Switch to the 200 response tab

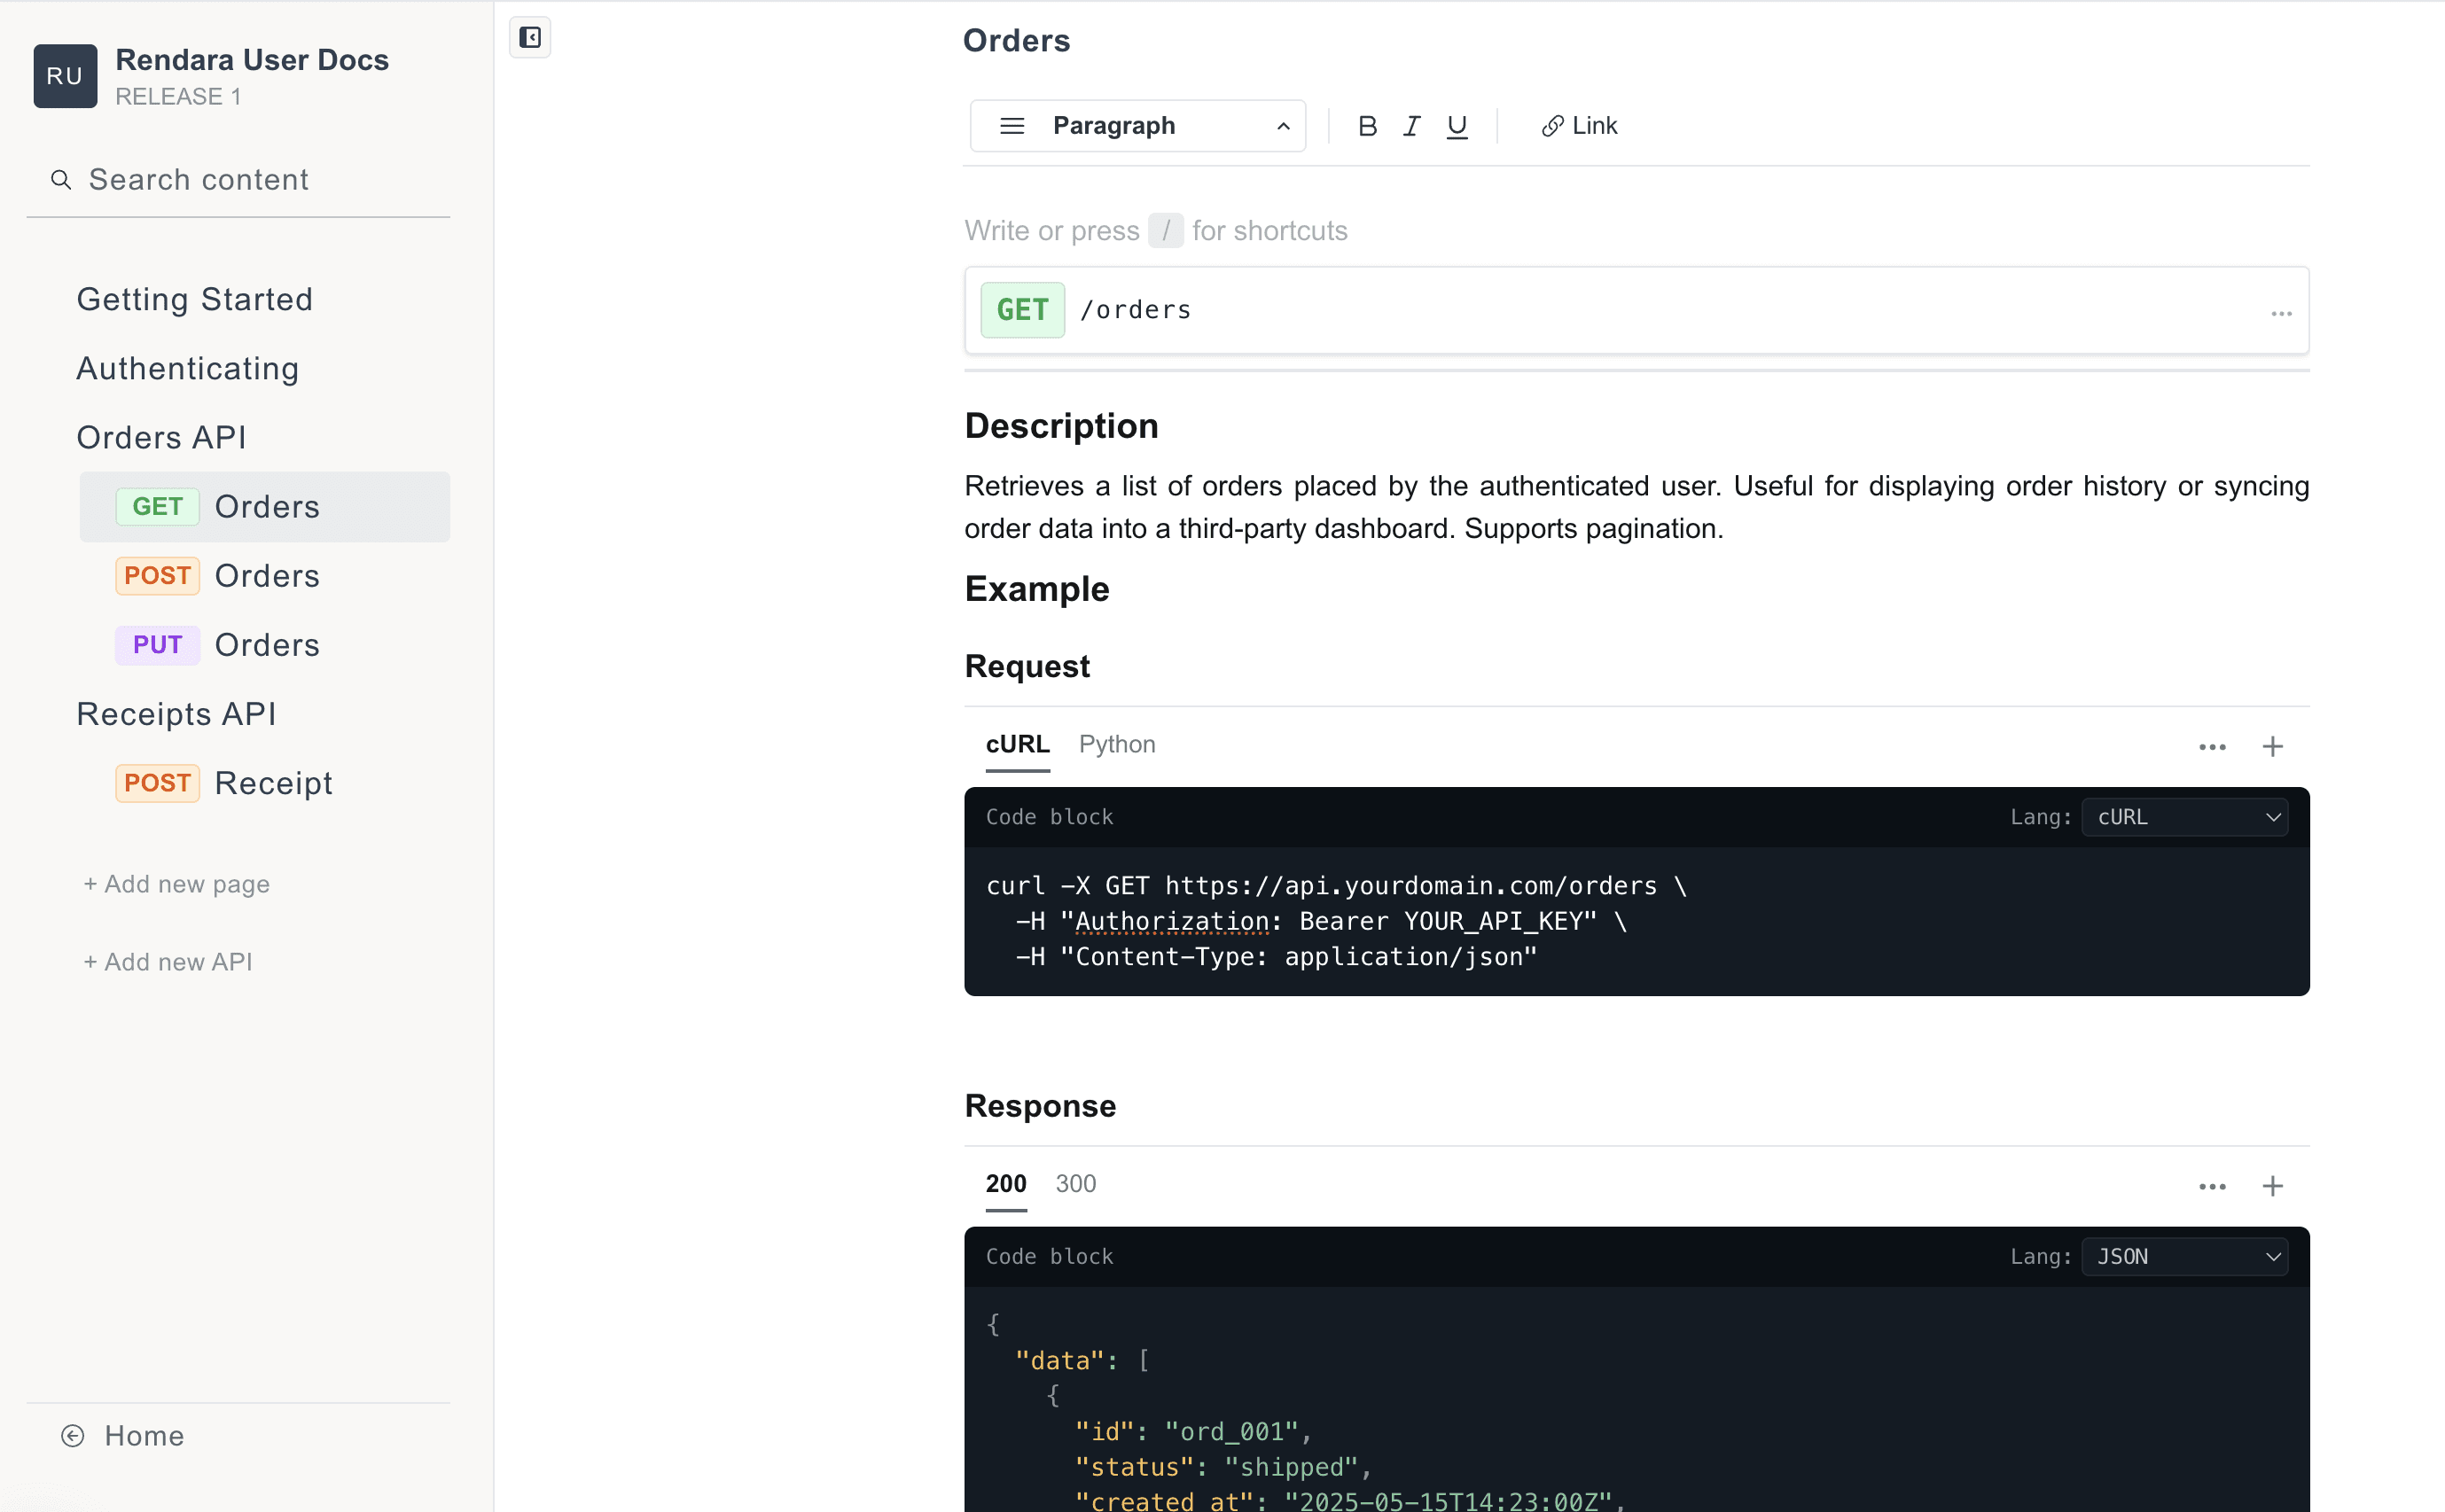coord(1005,1183)
